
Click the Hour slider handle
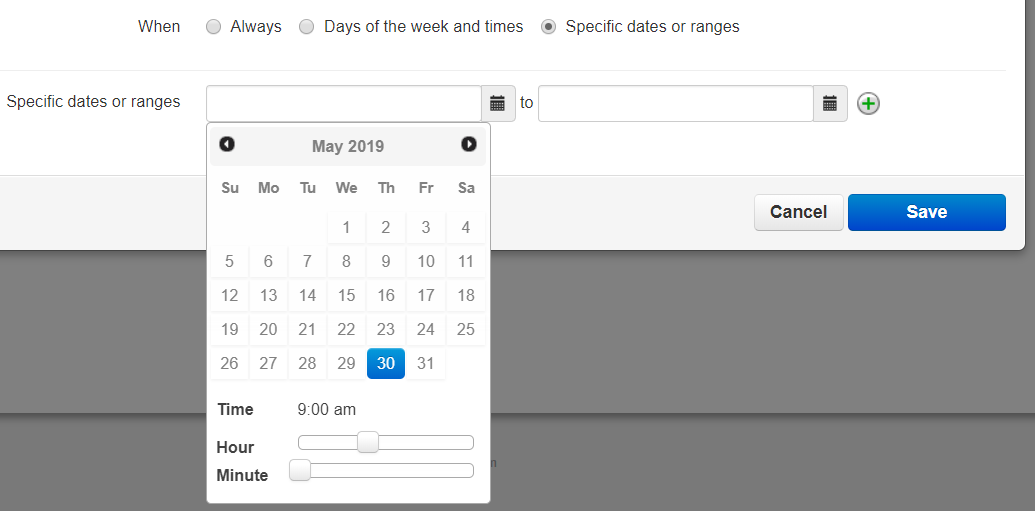click(x=368, y=442)
